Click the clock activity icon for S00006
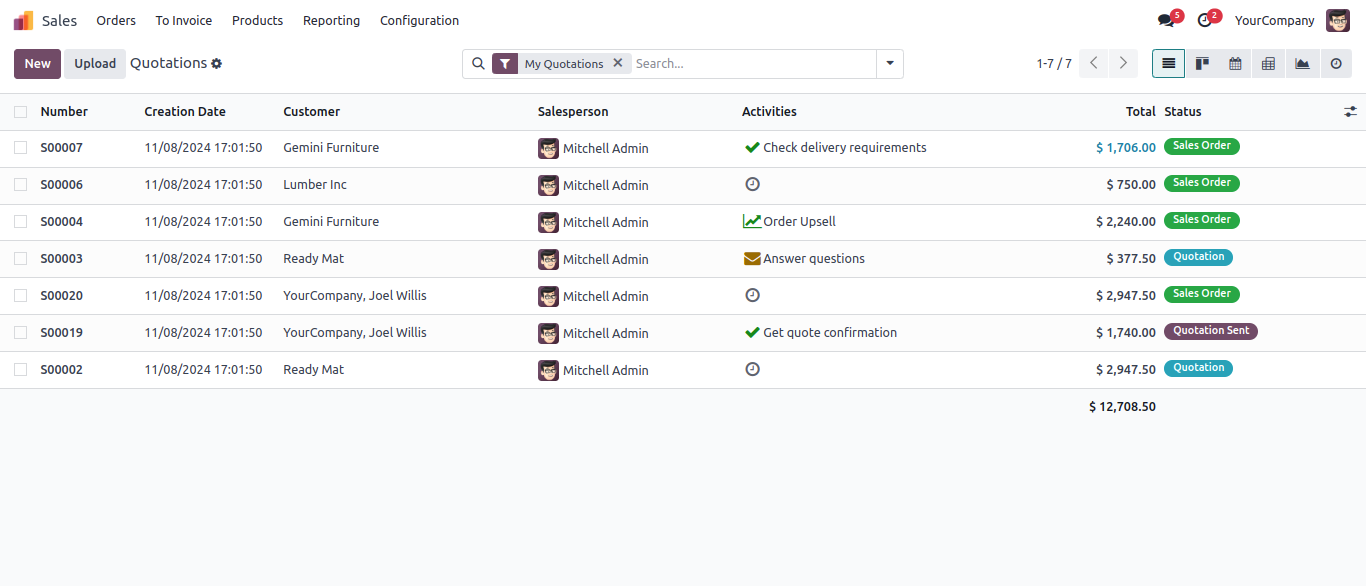The width and height of the screenshot is (1366, 586). pos(752,185)
